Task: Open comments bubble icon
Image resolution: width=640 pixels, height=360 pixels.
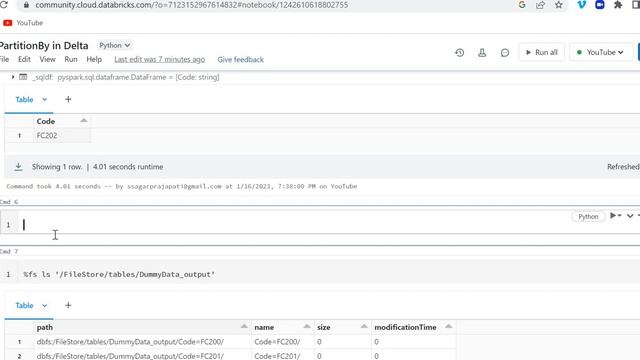Action: click(505, 53)
